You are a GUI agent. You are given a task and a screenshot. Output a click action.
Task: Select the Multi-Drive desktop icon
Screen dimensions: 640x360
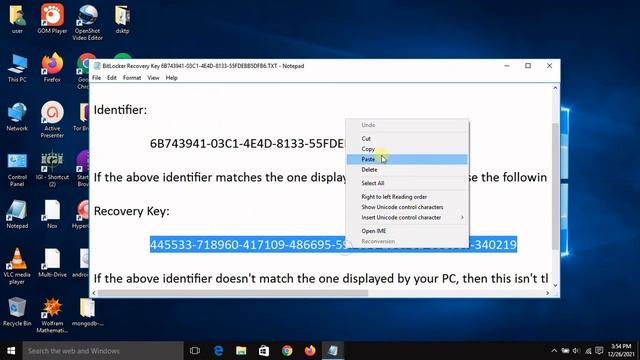tap(52, 263)
